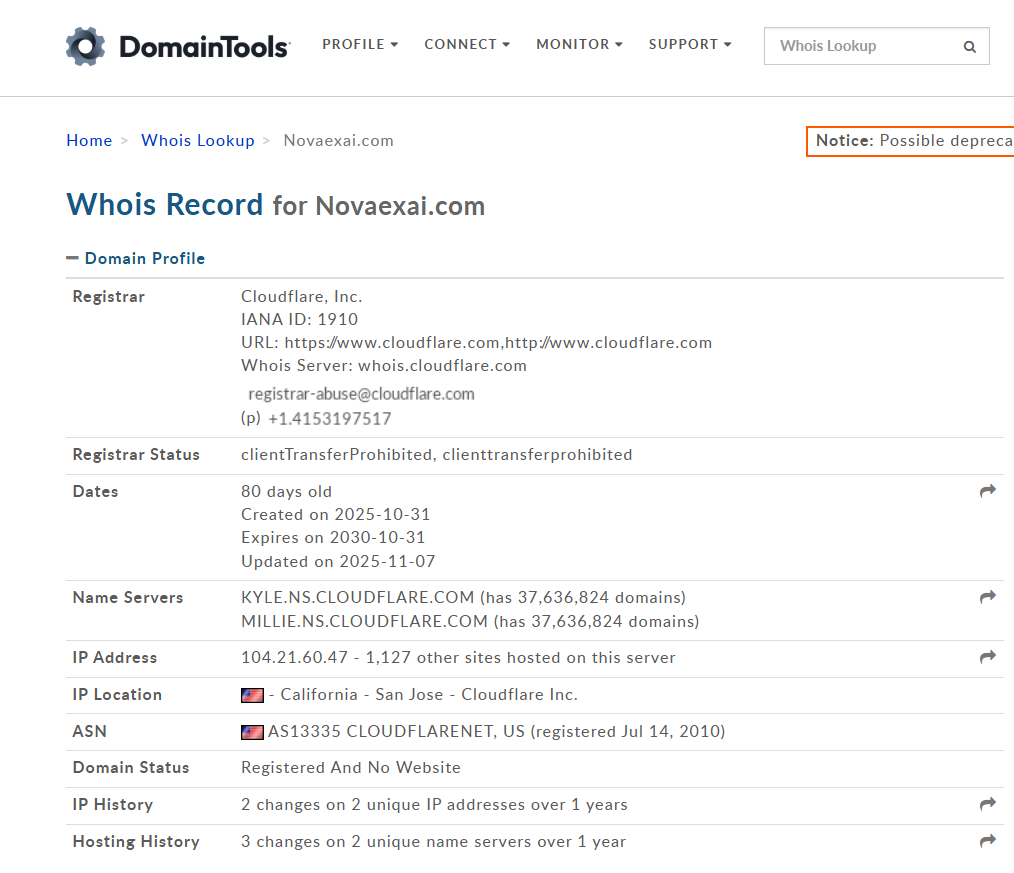Click the Domain Status row label
This screenshot has height=873, width=1014.
pyautogui.click(x=131, y=768)
